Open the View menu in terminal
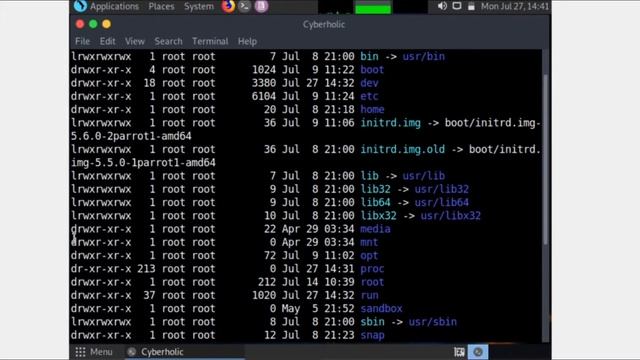 coord(135,41)
